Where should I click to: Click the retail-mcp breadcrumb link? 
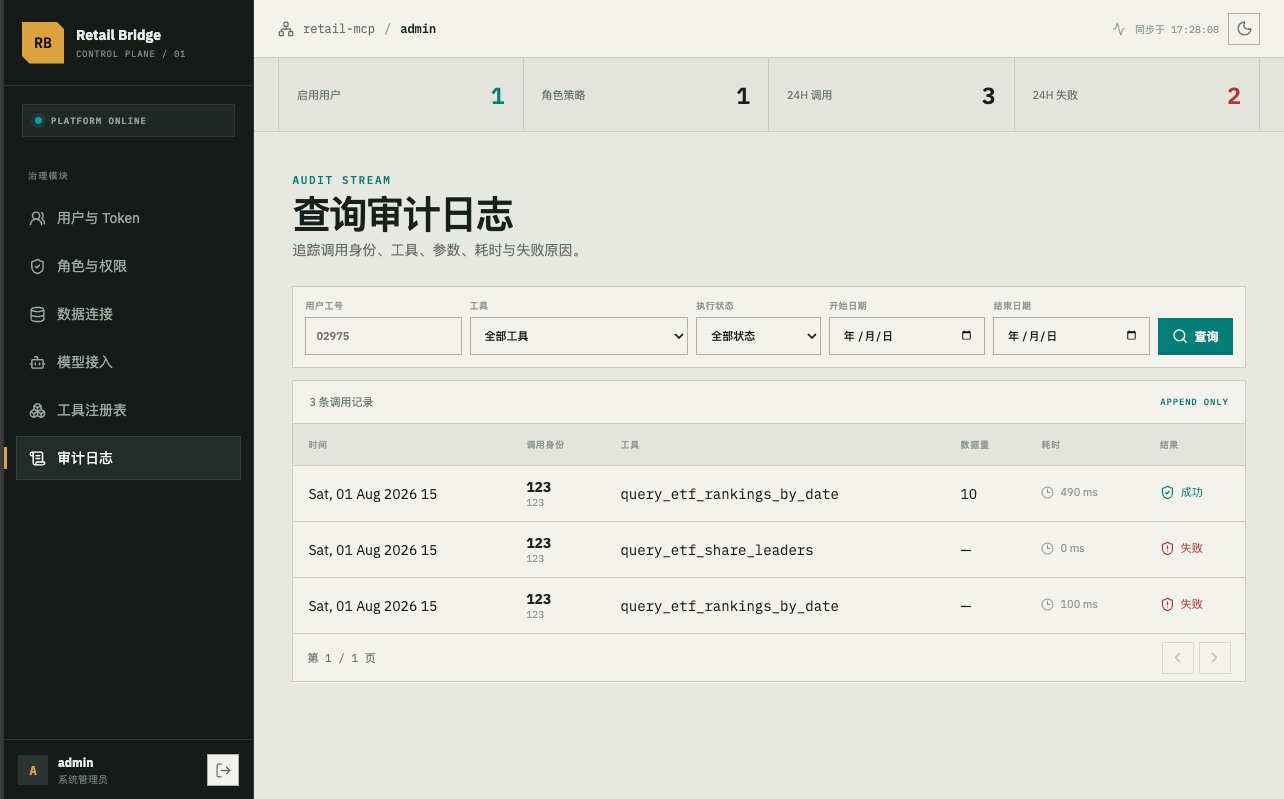pos(339,29)
